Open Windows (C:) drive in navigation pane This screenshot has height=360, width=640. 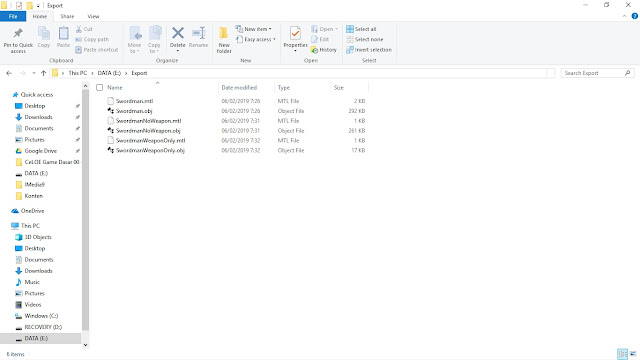(x=41, y=316)
